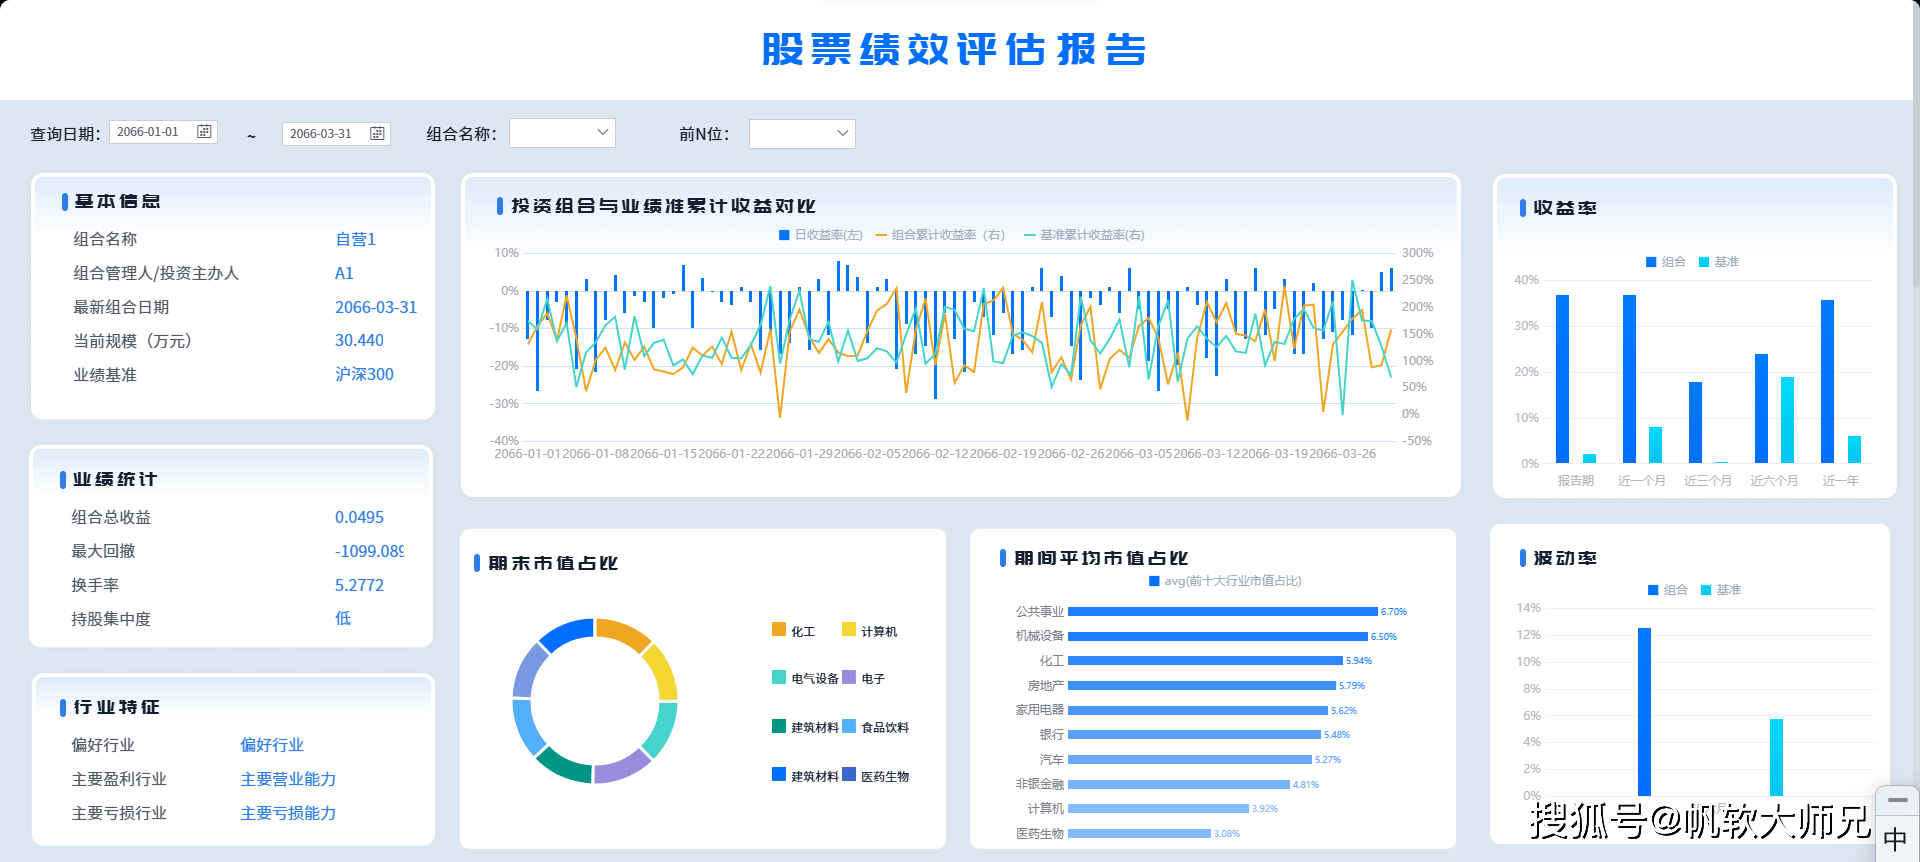Click the 电气设备 legend marker
1920x862 pixels.
[779, 677]
